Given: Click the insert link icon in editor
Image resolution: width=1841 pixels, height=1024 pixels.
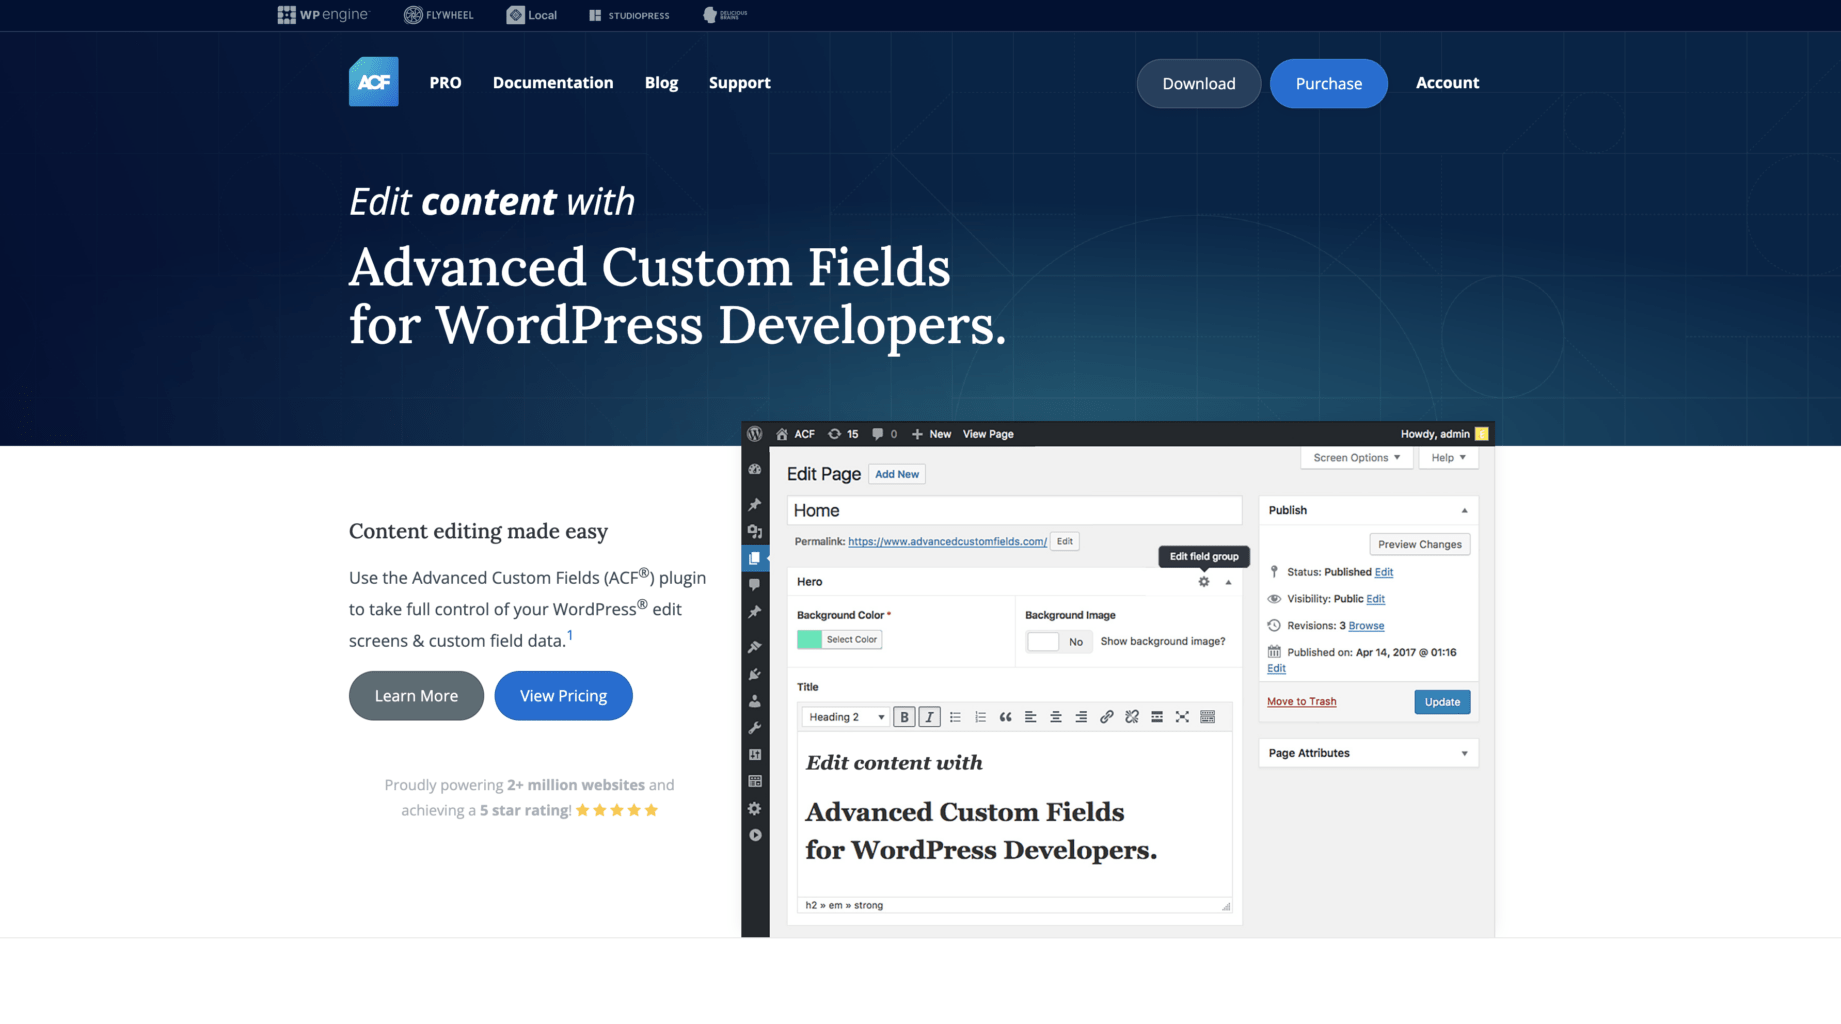Looking at the screenshot, I should [1106, 717].
